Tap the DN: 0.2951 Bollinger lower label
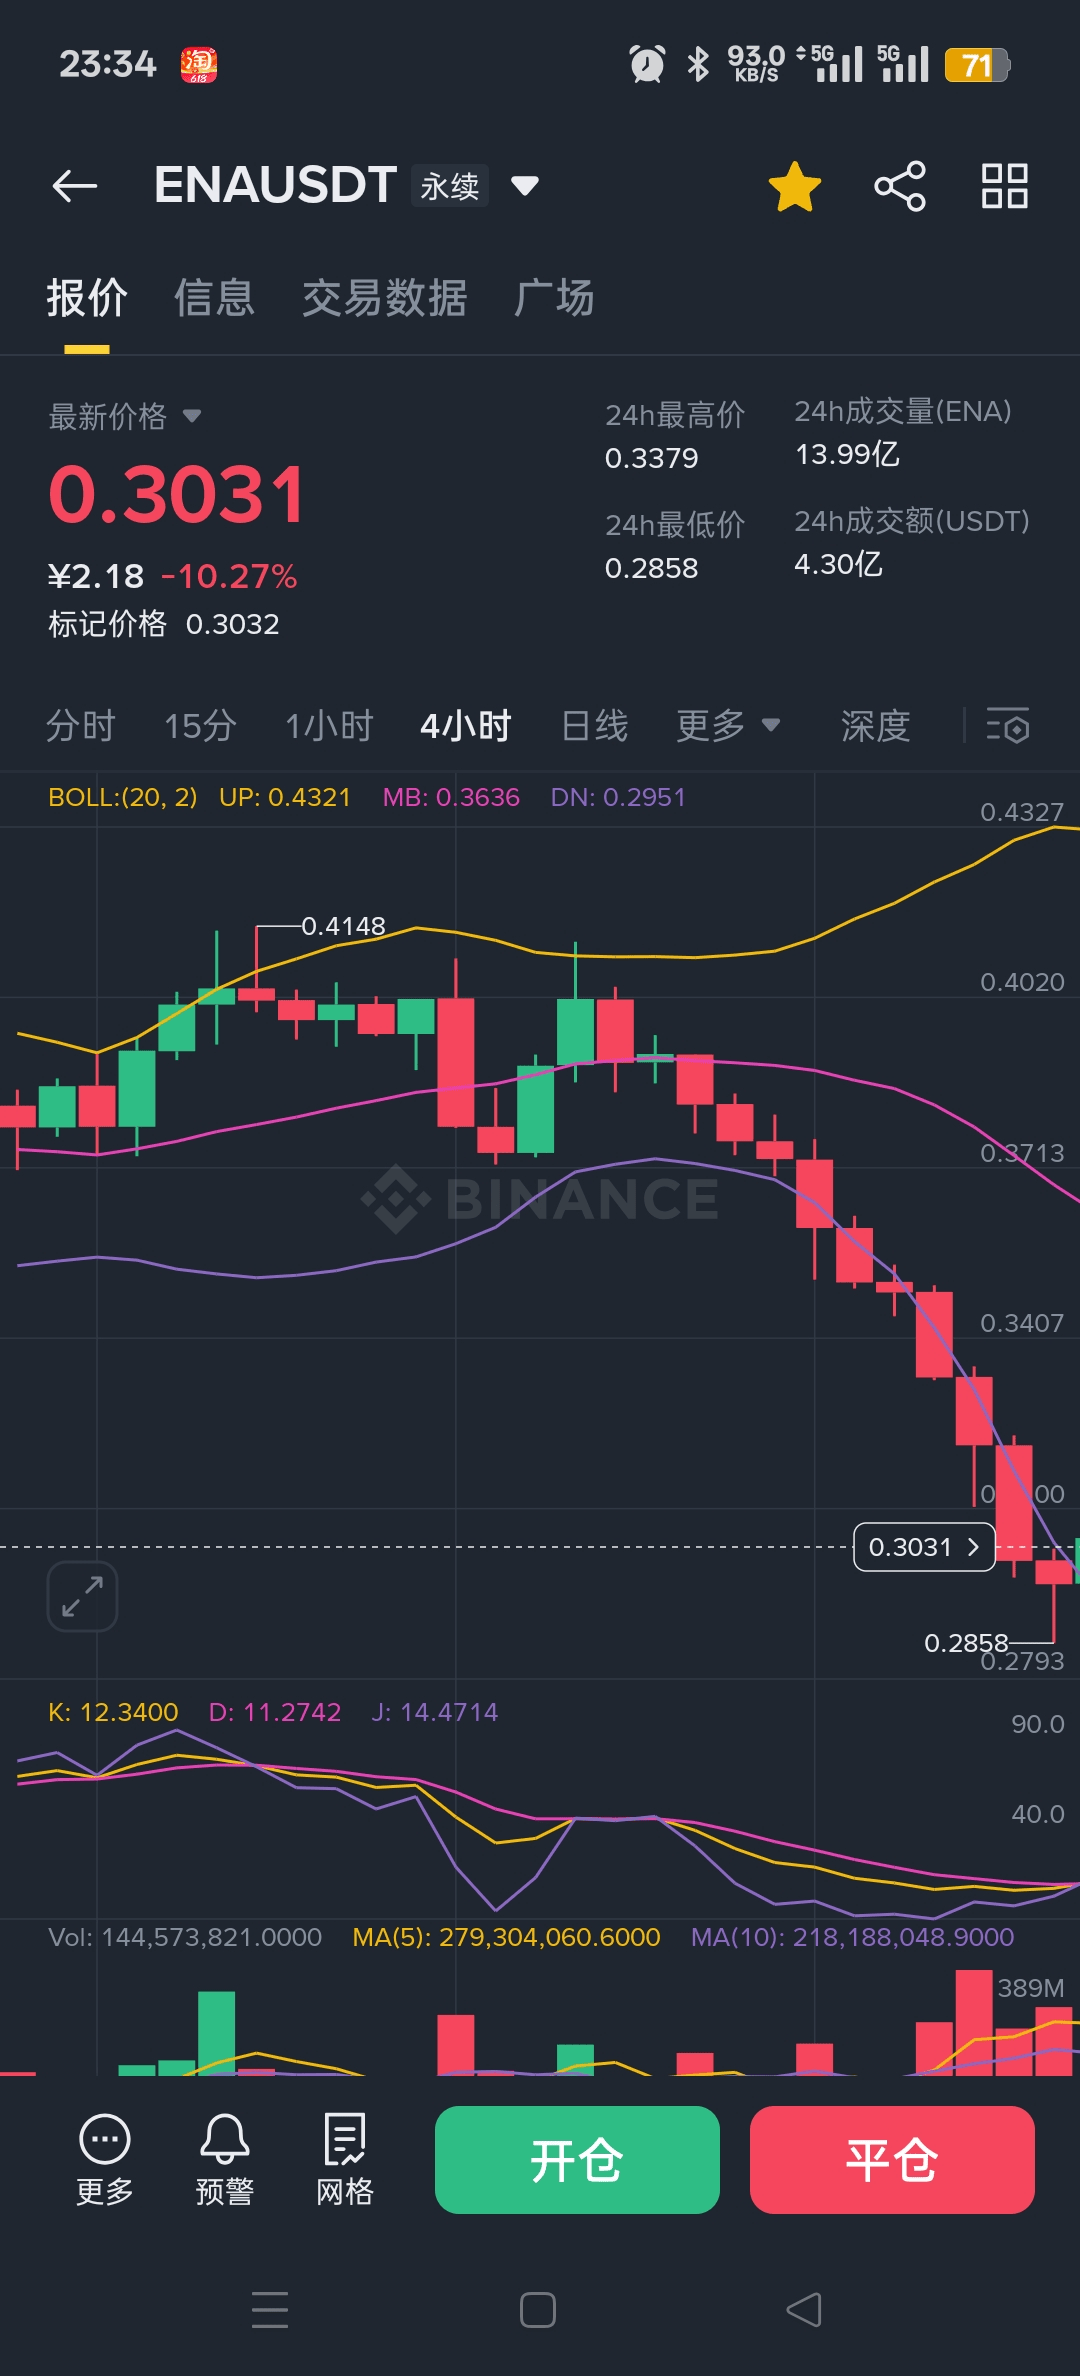This screenshot has height=2376, width=1080. tap(618, 797)
